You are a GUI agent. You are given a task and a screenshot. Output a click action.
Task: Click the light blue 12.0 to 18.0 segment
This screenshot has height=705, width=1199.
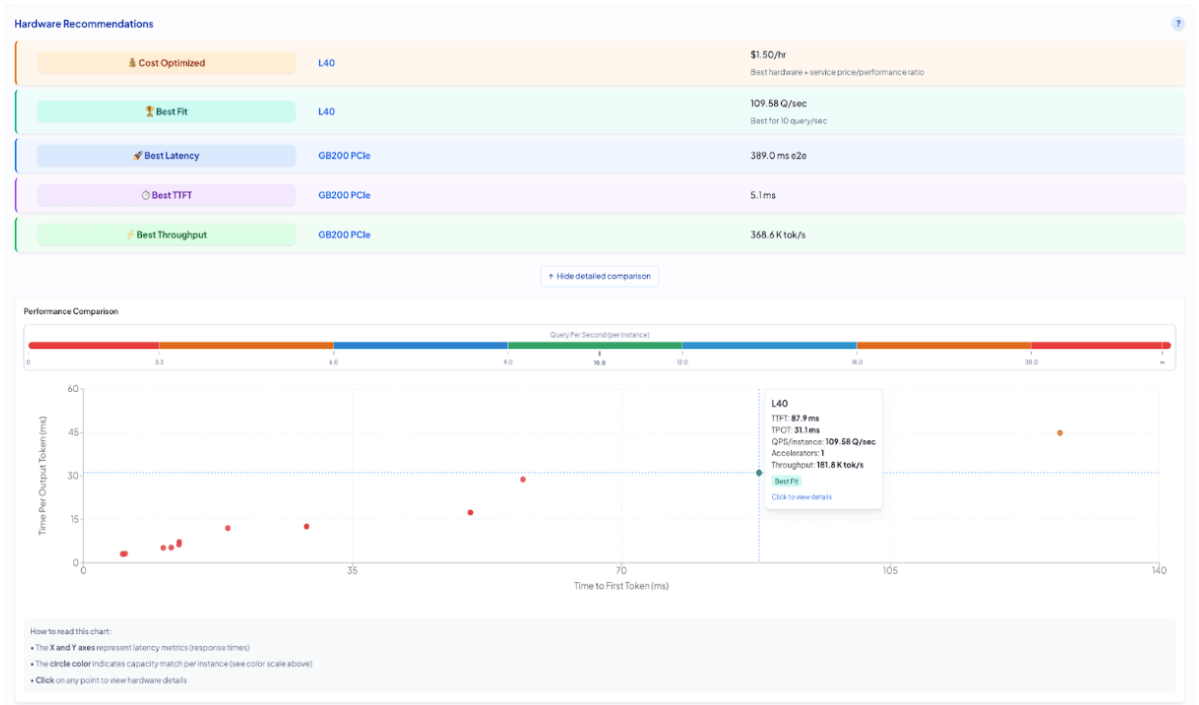[769, 346]
